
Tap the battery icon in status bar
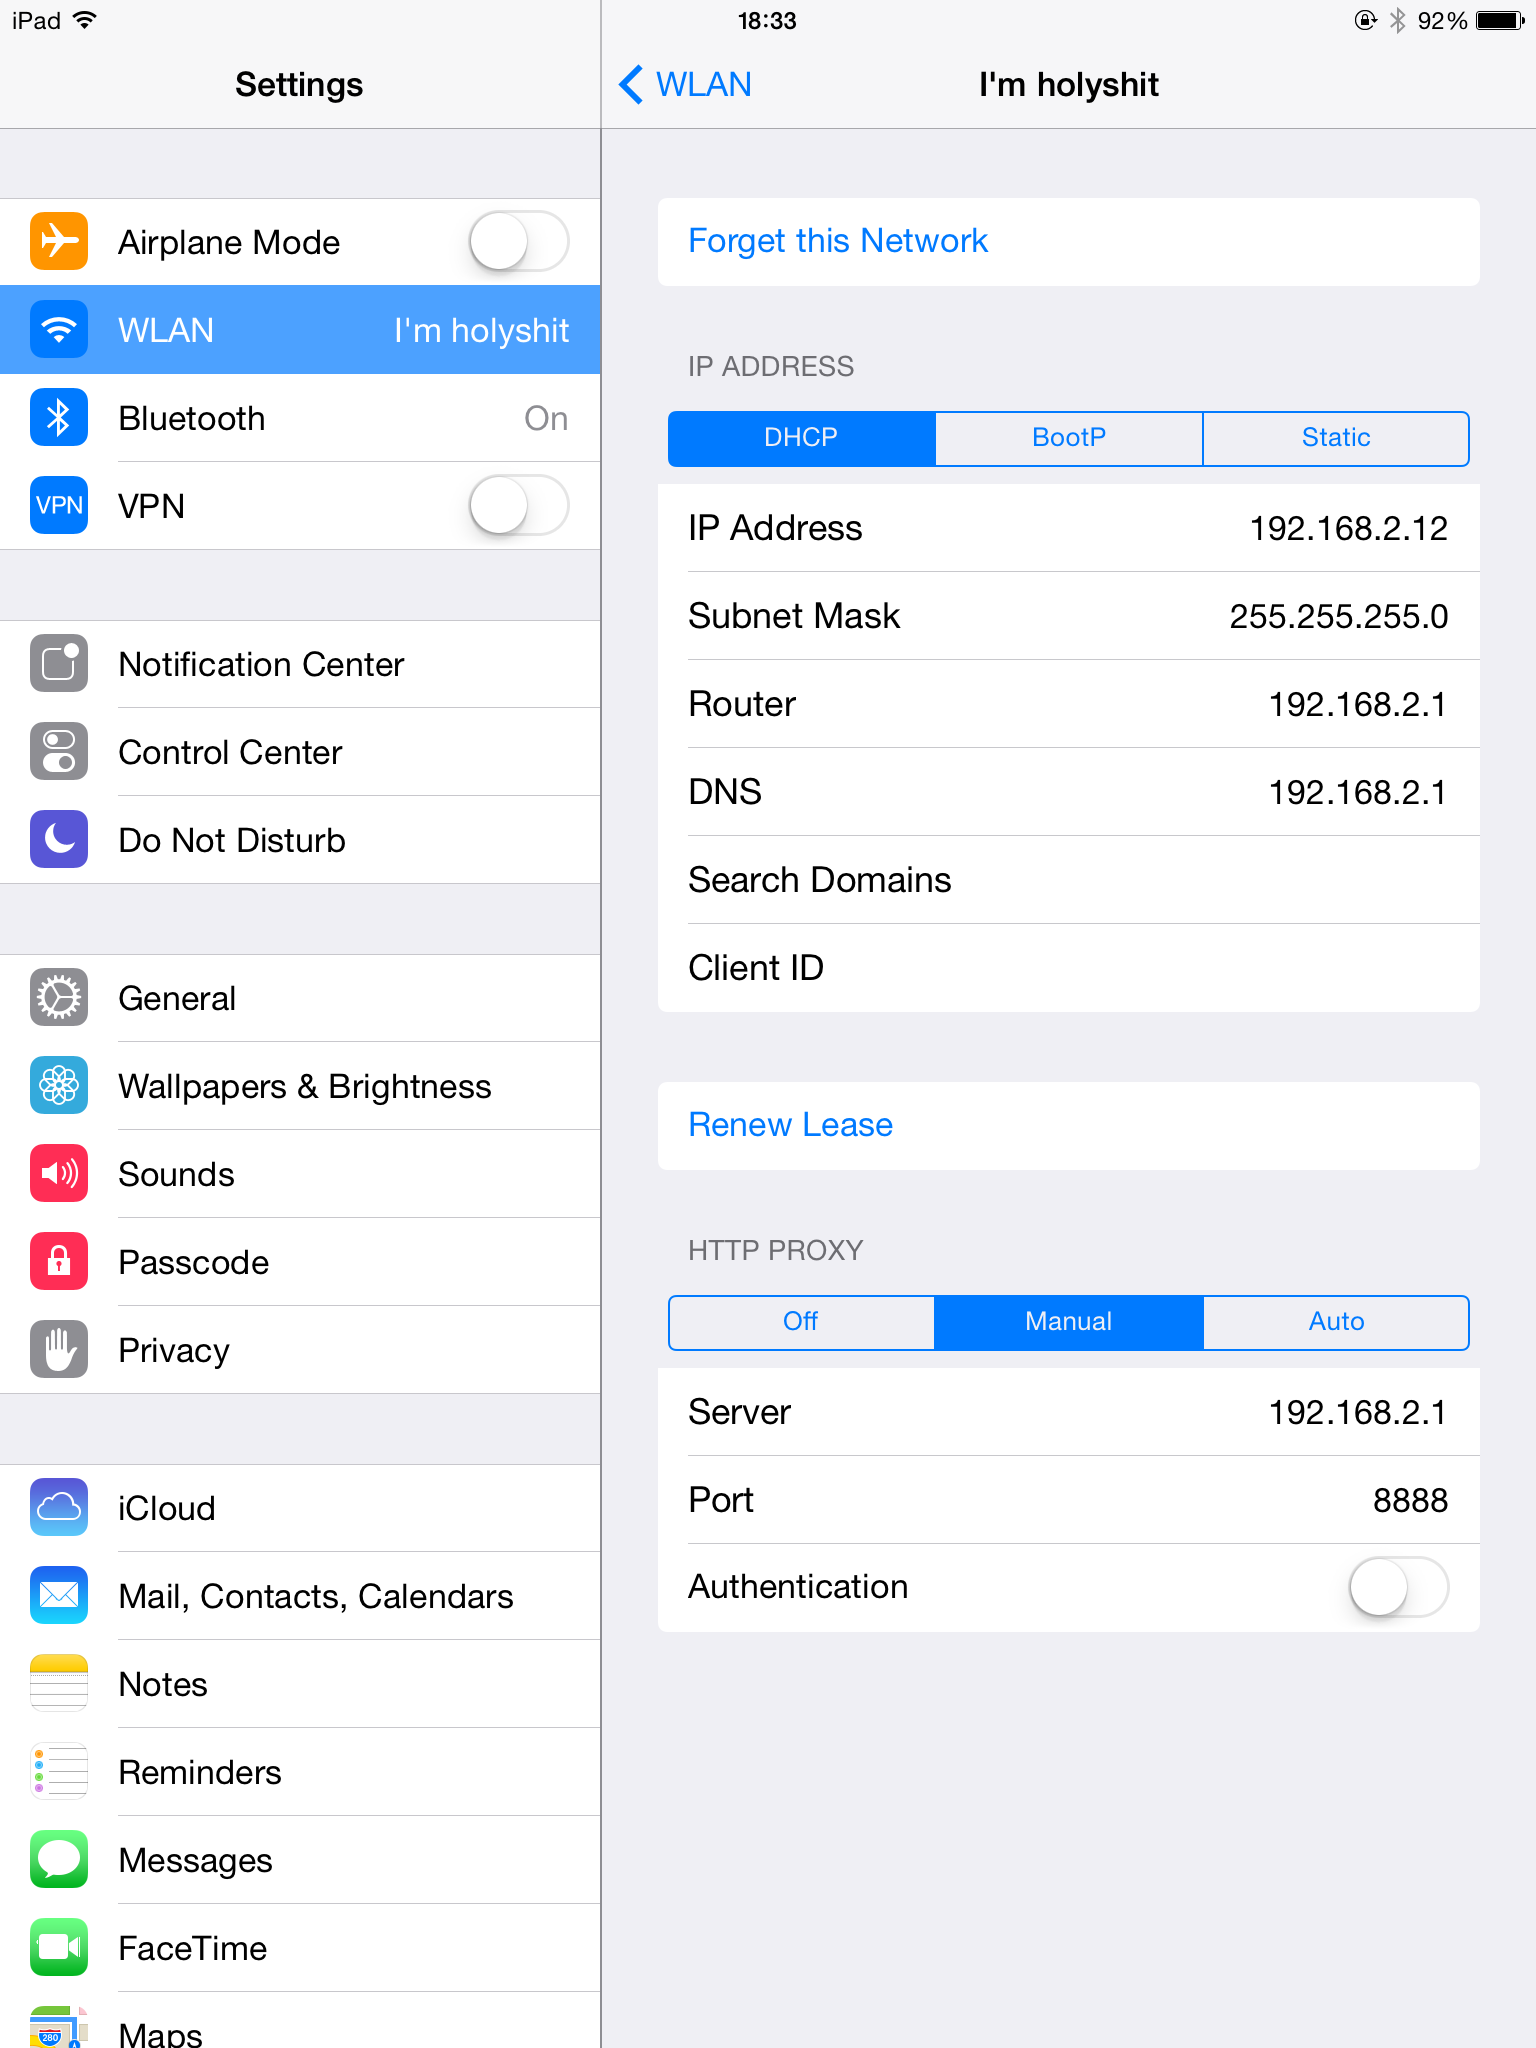click(1500, 21)
